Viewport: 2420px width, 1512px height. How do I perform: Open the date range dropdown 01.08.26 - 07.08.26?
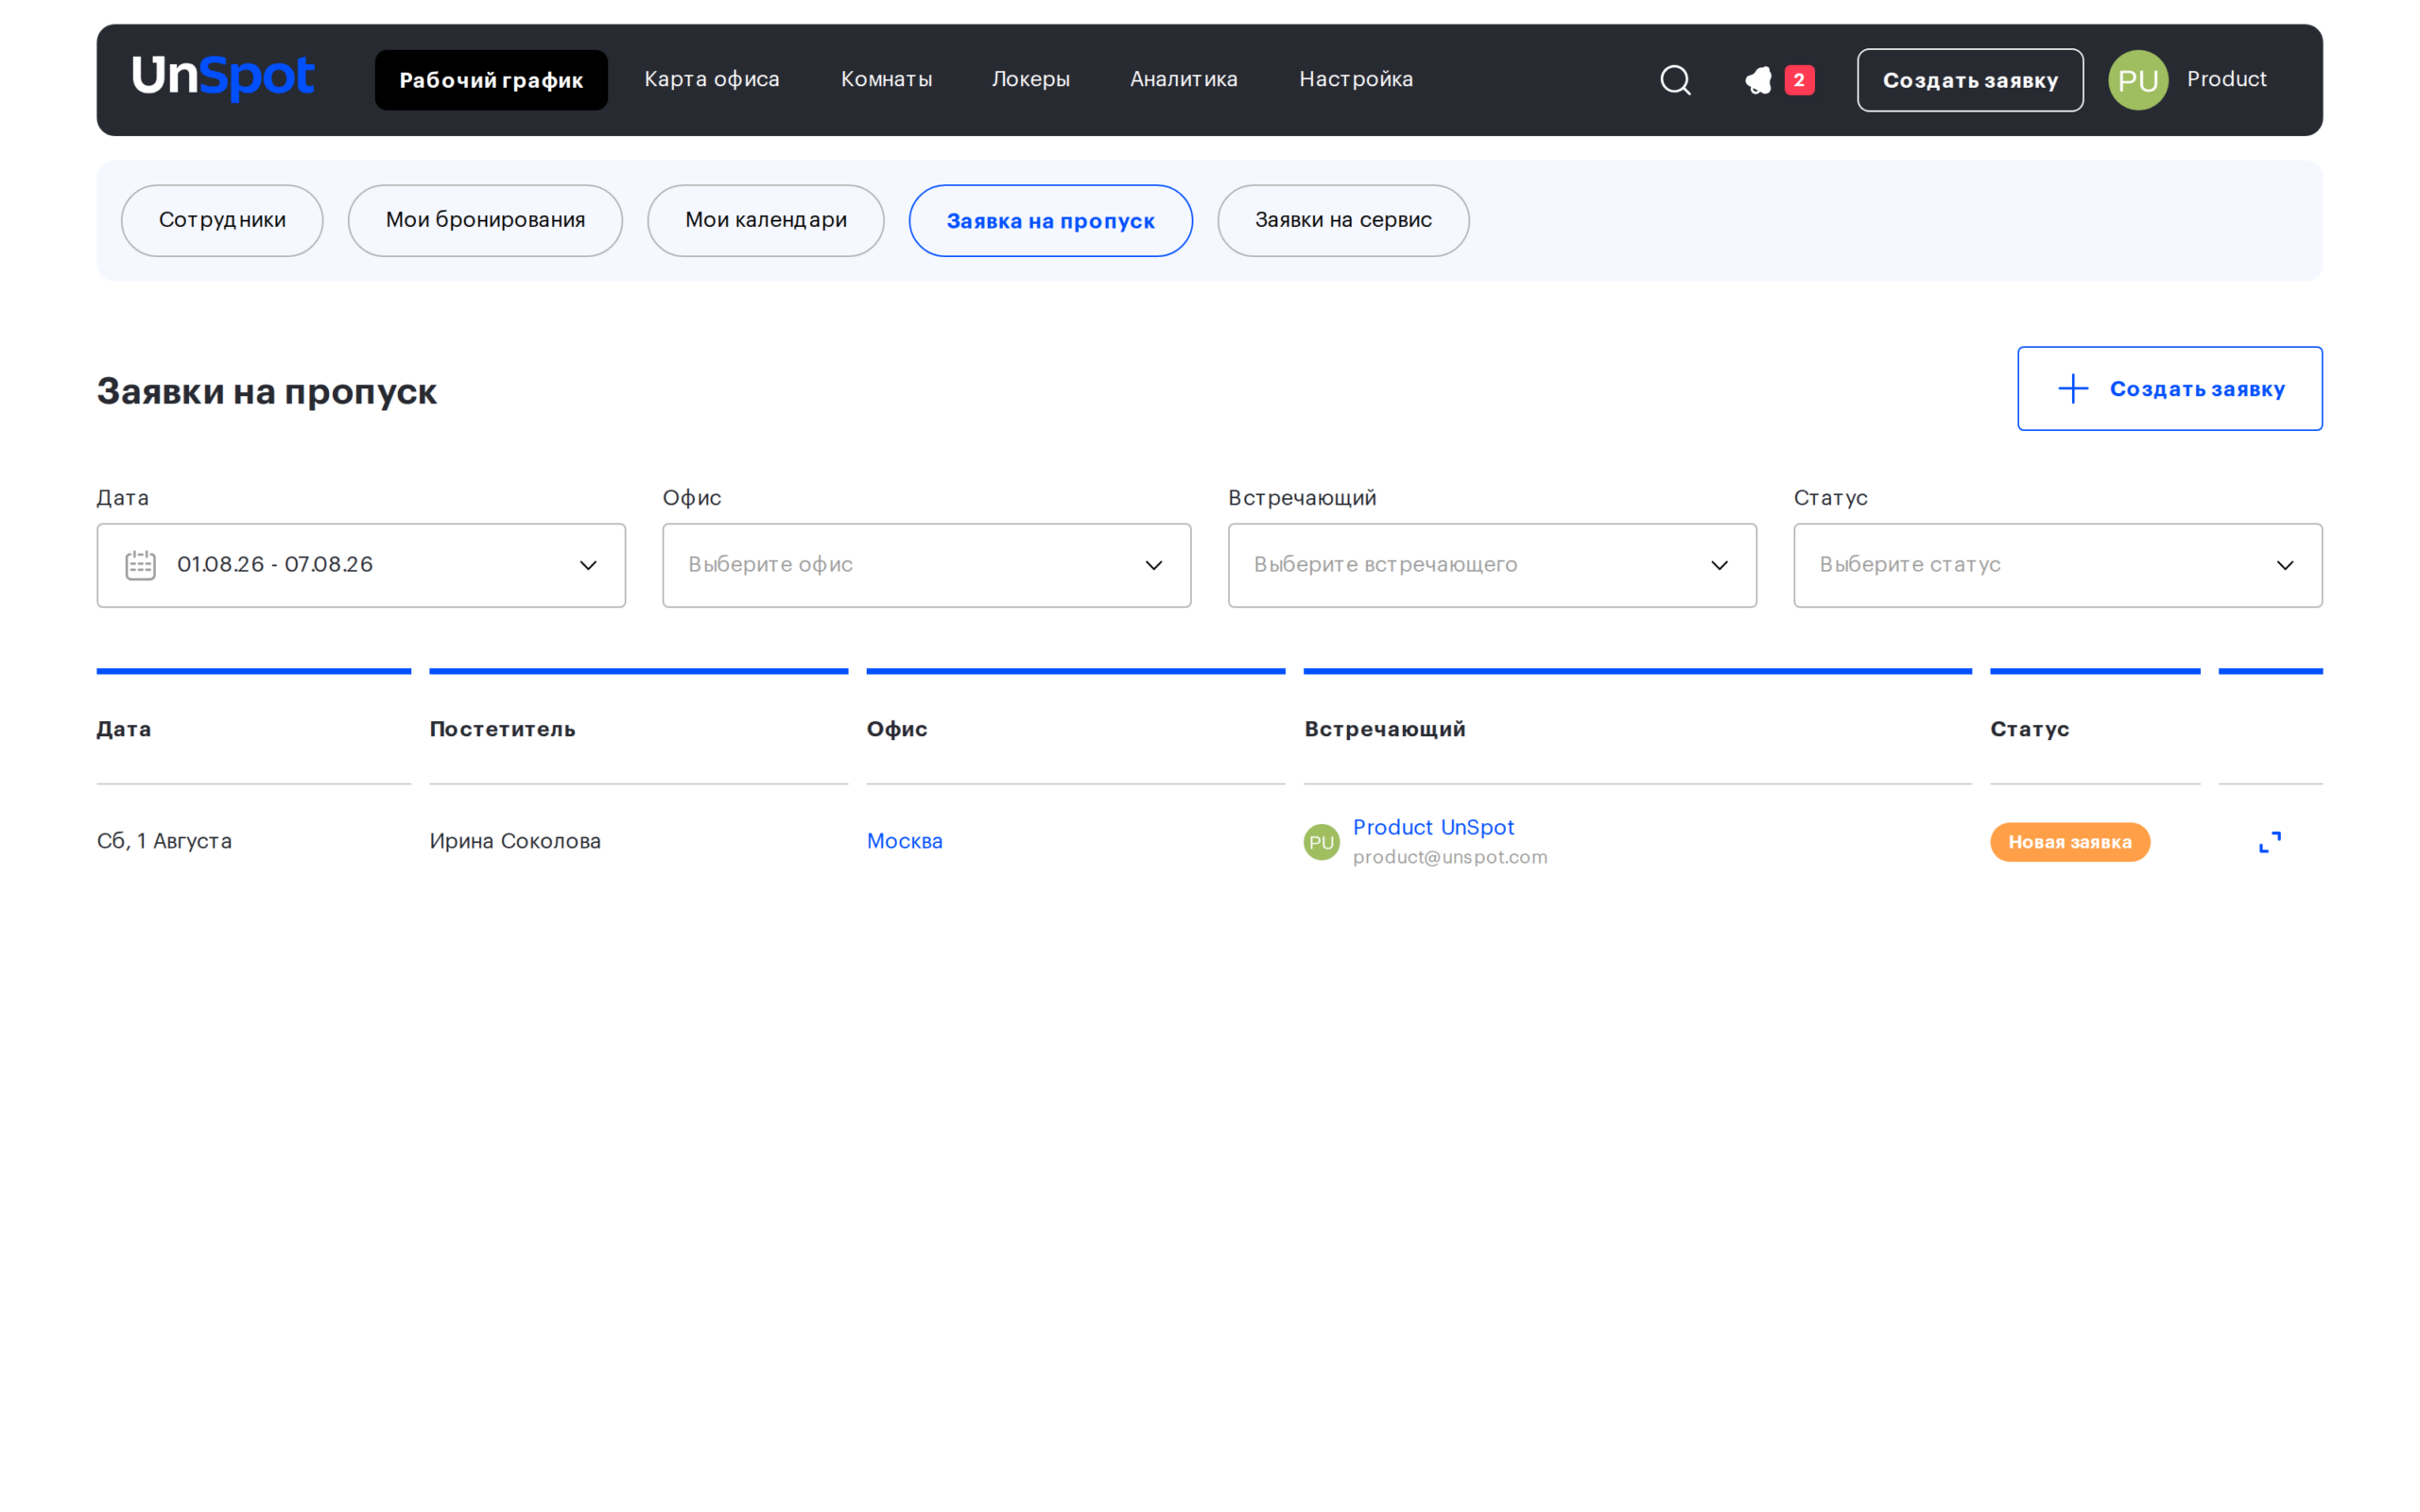[361, 565]
